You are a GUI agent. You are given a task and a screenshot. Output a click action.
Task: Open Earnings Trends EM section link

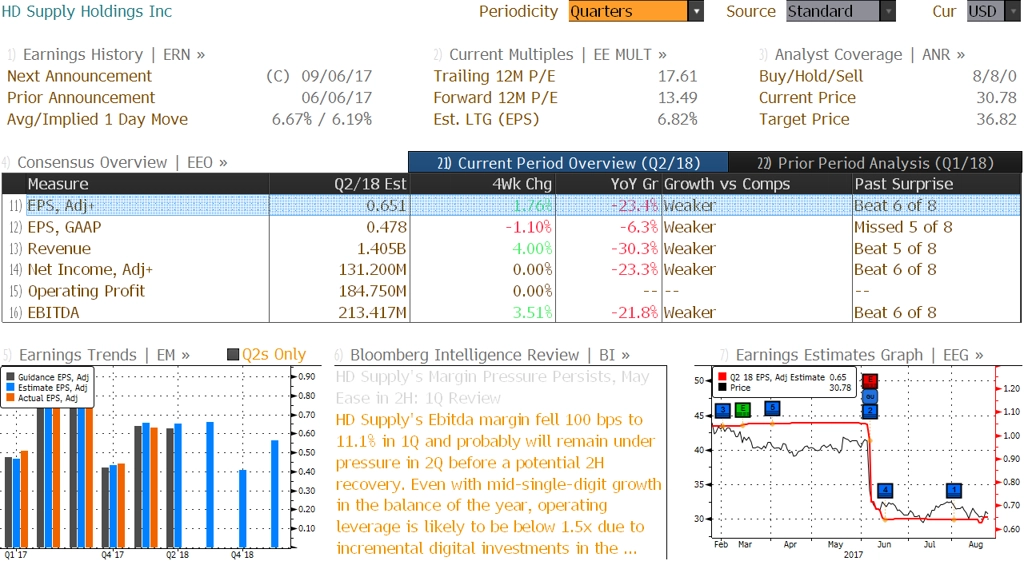pos(97,355)
